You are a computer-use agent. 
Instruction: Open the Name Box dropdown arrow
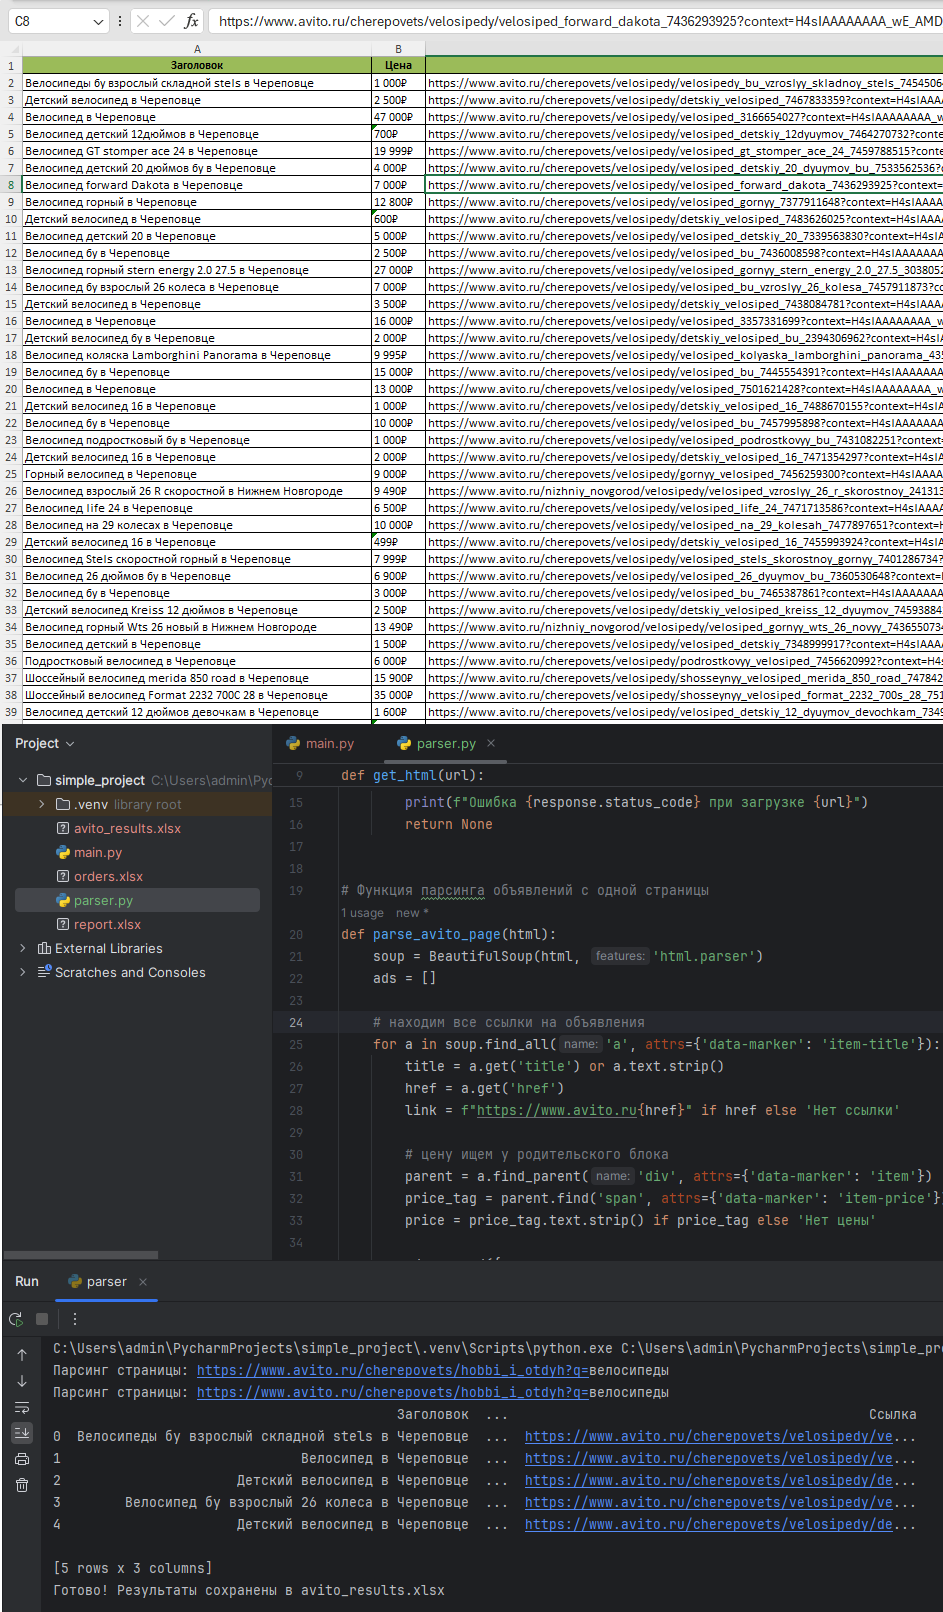click(97, 21)
